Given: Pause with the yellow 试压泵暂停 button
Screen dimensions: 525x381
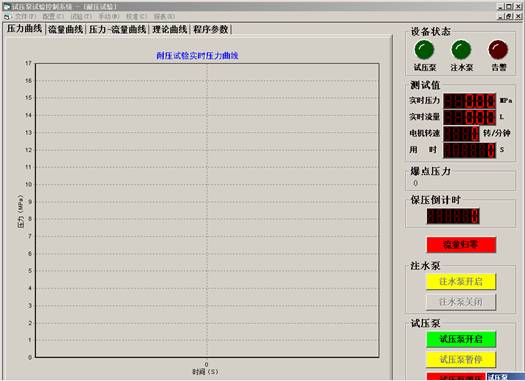Looking at the screenshot, I should (x=461, y=360).
